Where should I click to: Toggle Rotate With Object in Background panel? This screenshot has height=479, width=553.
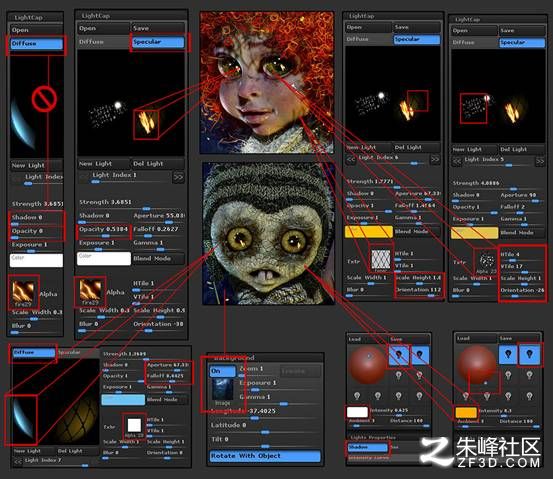click(265, 456)
